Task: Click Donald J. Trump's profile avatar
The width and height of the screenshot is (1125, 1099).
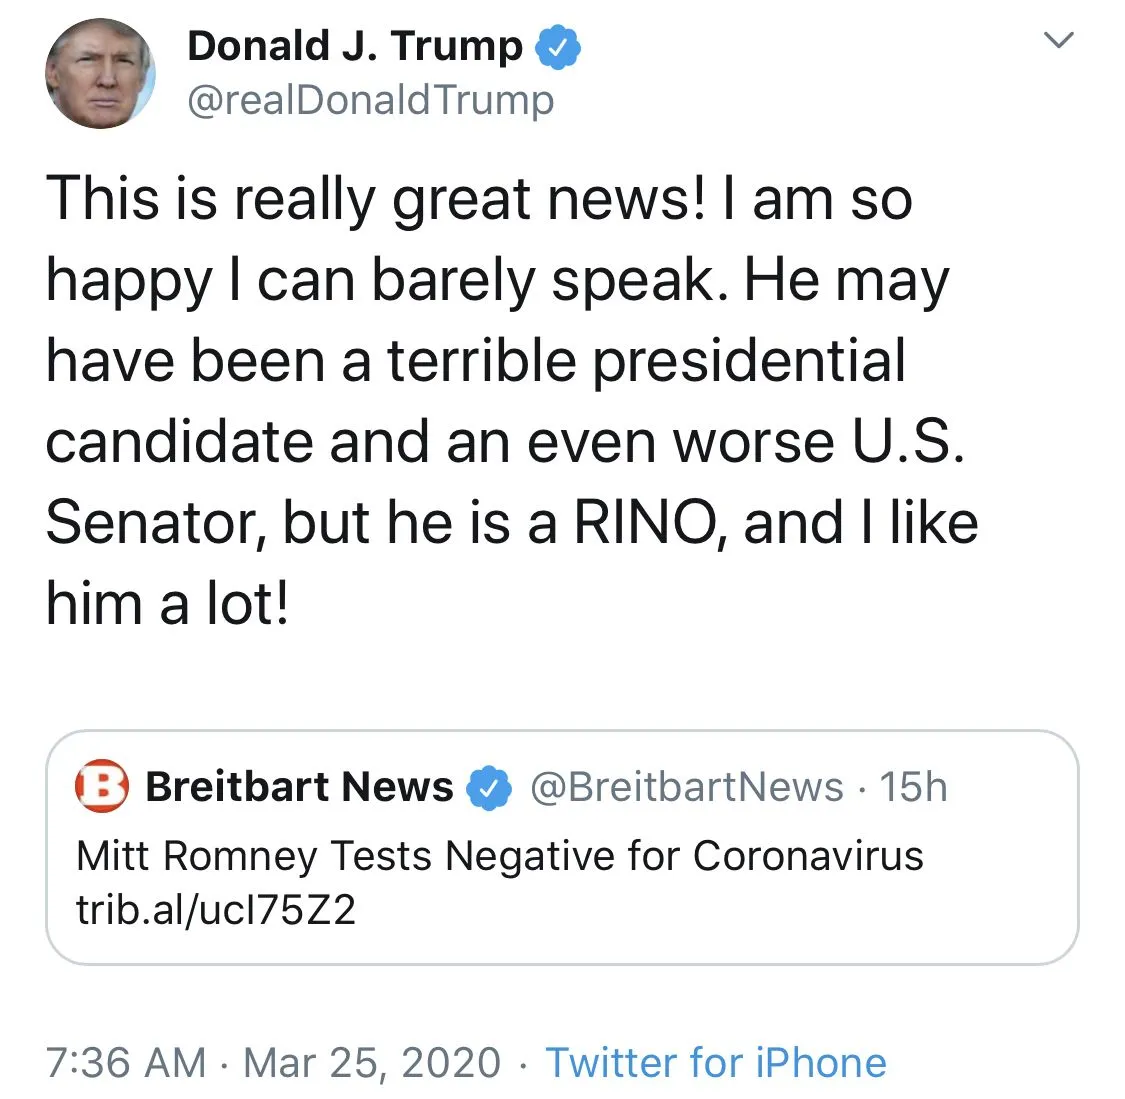Action: pos(100,73)
